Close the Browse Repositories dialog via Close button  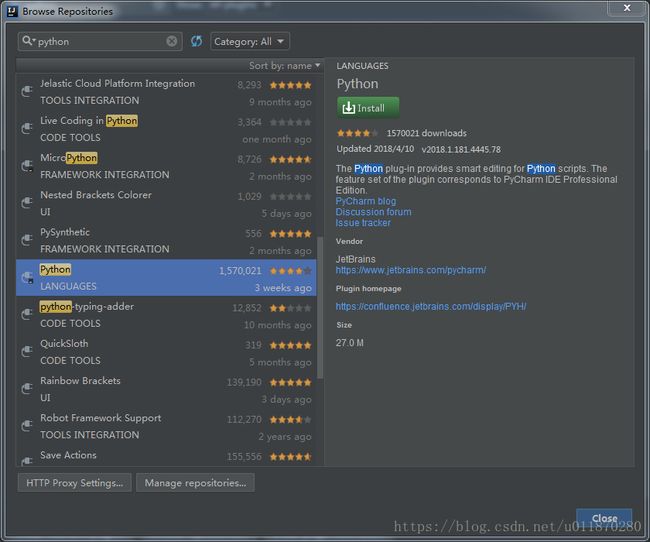pyautogui.click(x=604, y=518)
